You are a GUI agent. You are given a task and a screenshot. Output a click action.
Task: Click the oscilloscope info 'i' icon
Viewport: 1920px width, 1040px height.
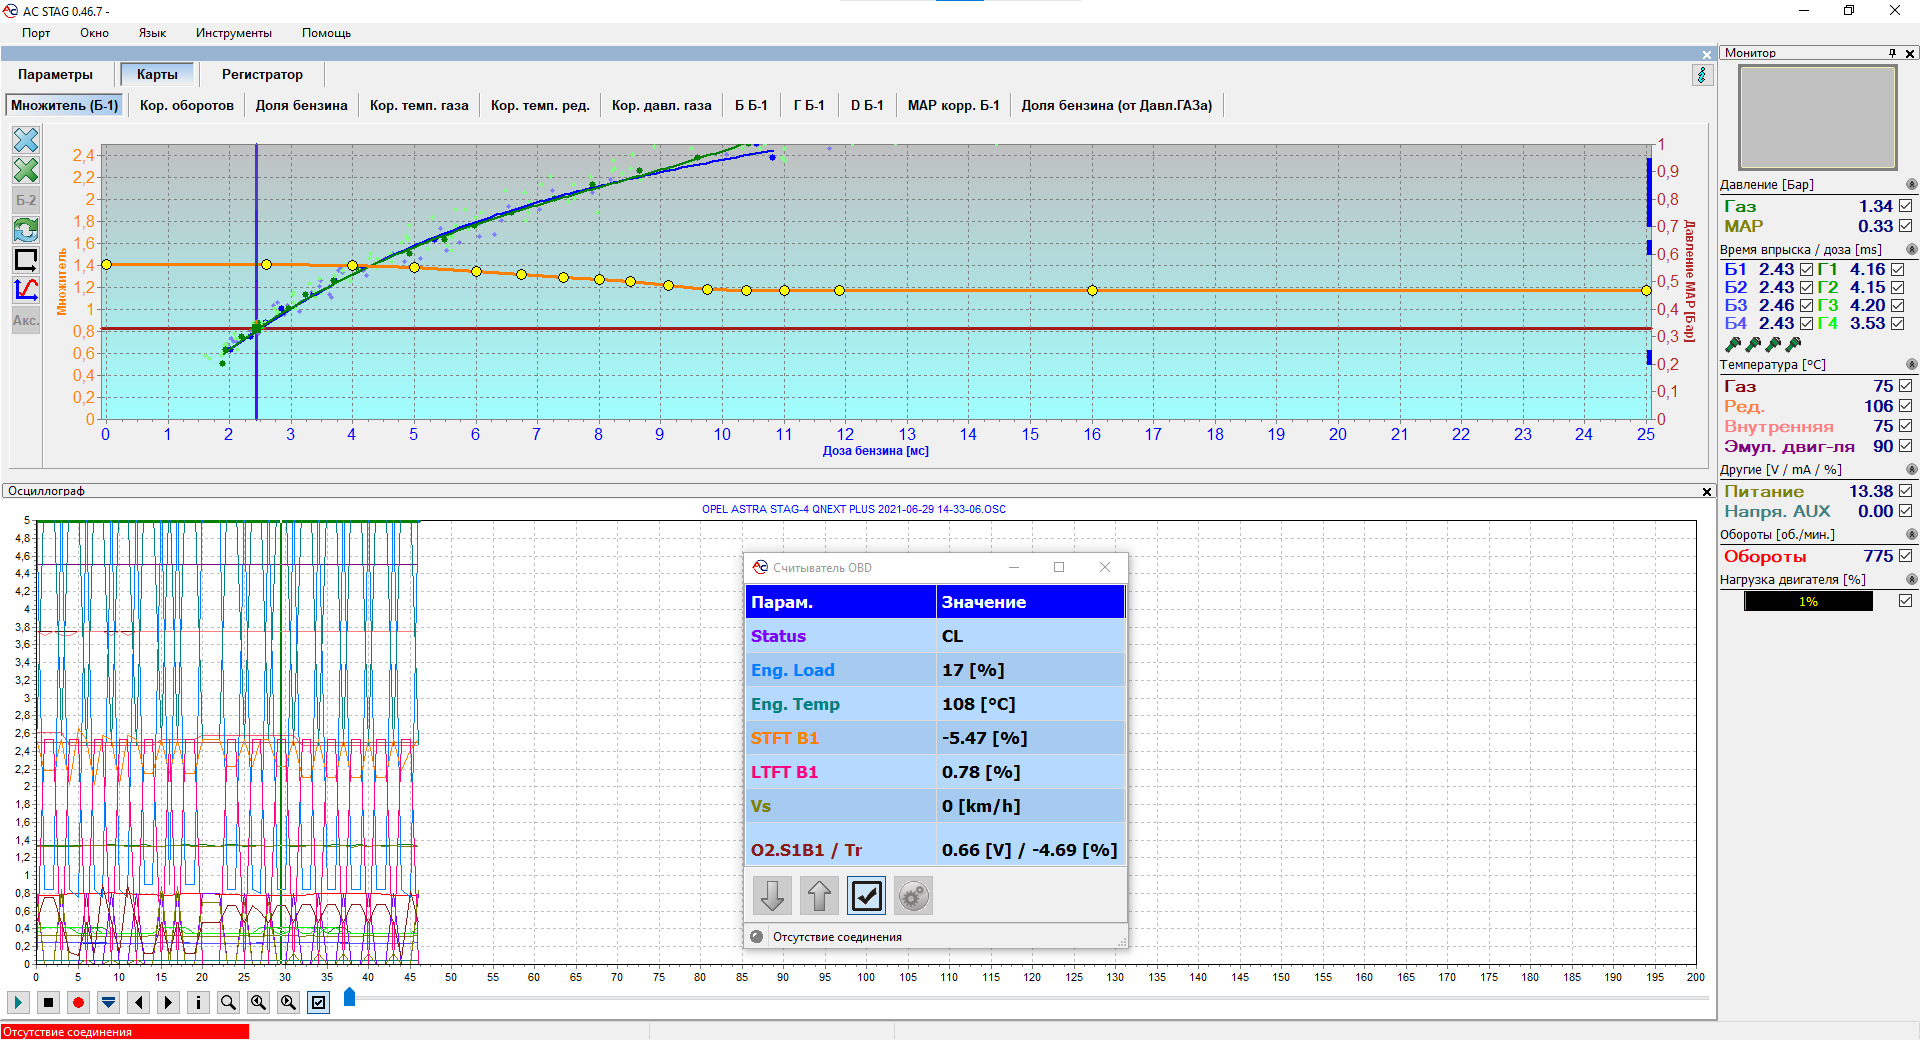(198, 1002)
